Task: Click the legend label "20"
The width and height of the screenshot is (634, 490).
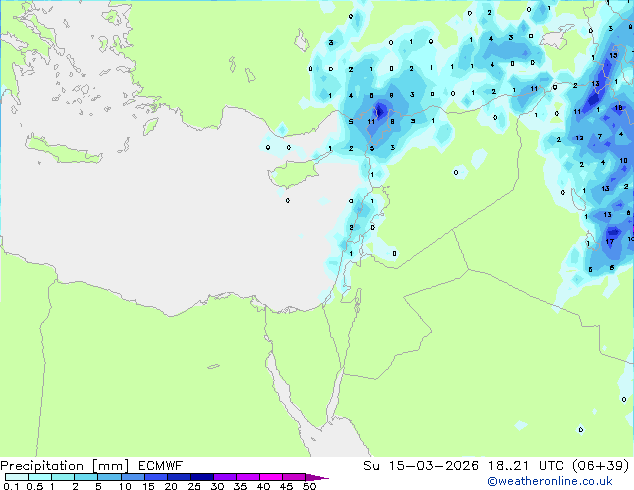Action: point(171,486)
